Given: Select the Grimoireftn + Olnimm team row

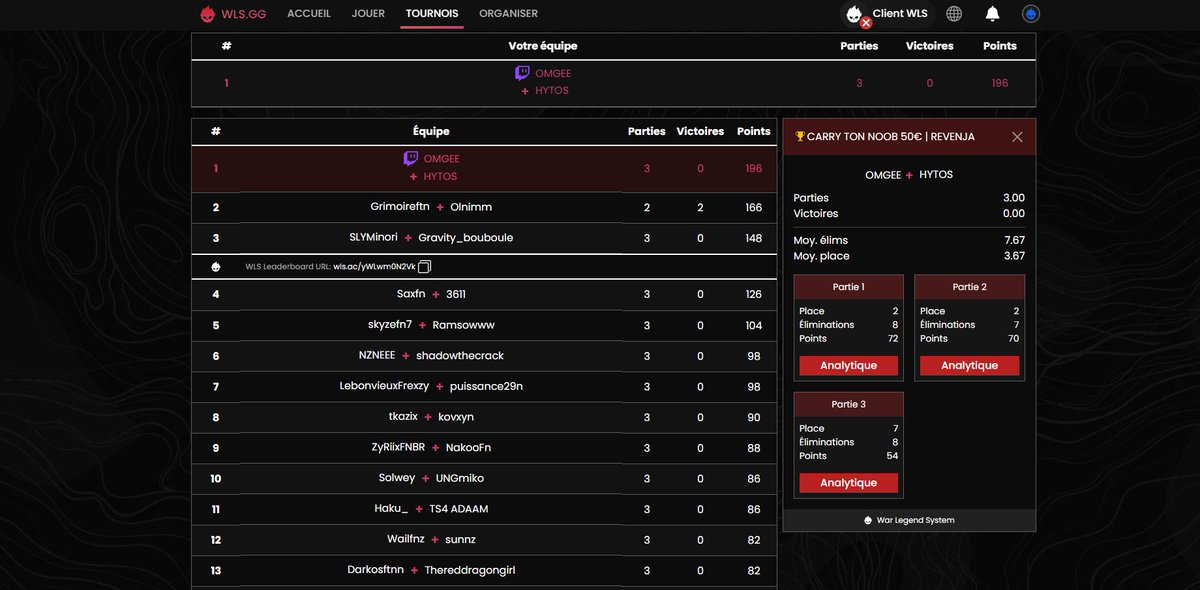Looking at the screenshot, I should [x=484, y=208].
